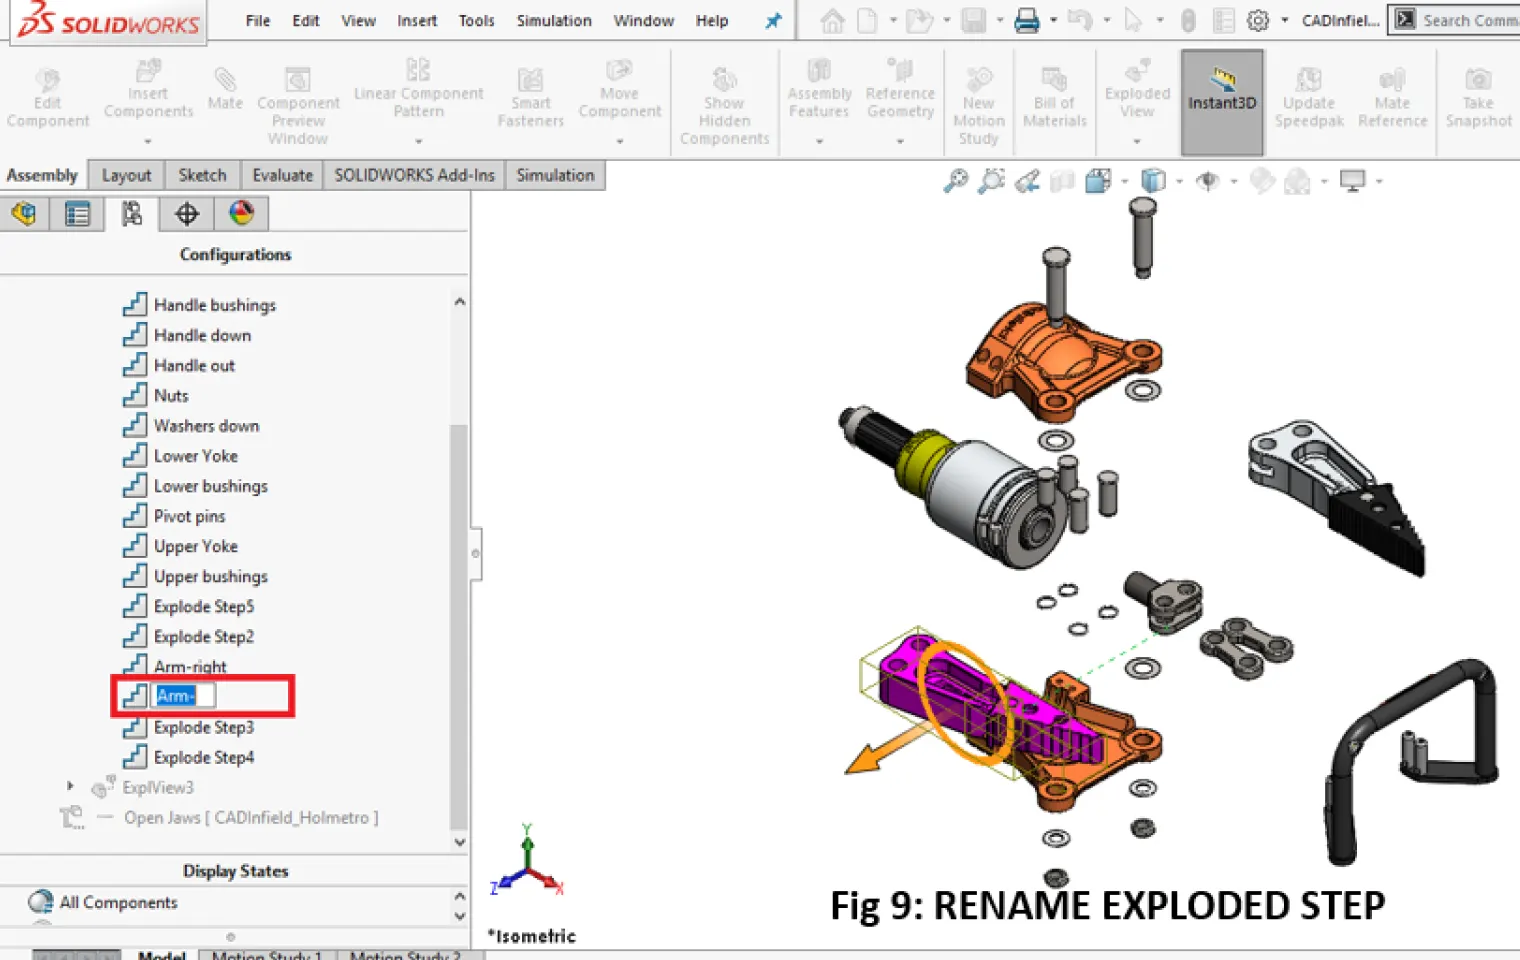This screenshot has width=1520, height=960.
Task: Switch to the Layout tab
Action: pyautogui.click(x=126, y=175)
